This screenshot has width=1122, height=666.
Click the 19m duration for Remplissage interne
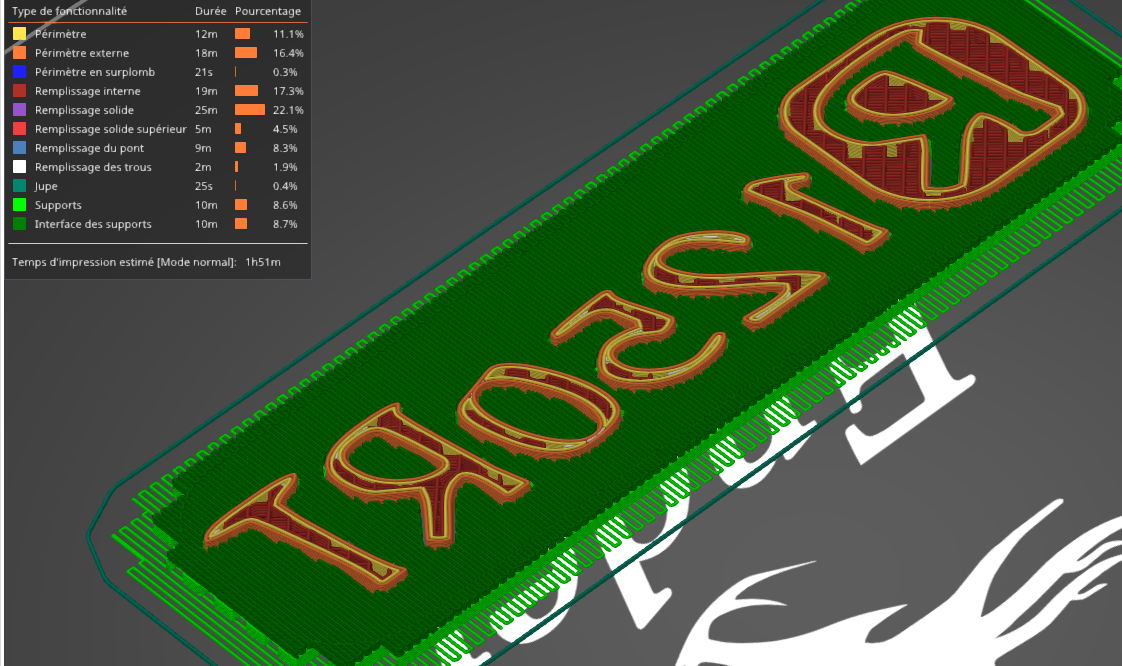tap(206, 91)
